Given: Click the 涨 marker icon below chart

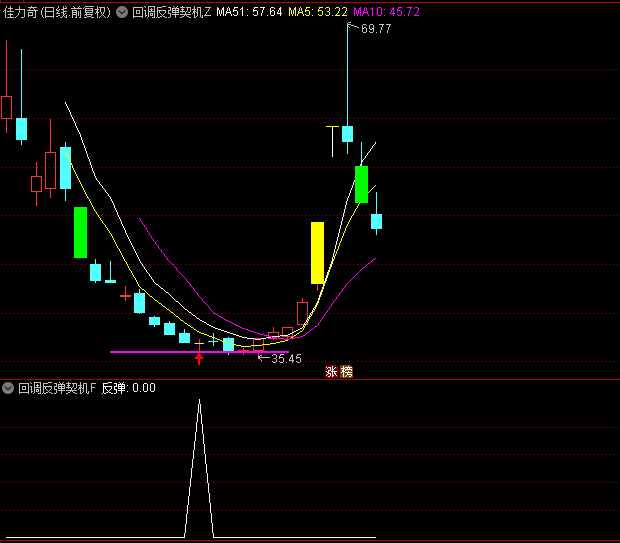Looking at the screenshot, I should 331,372.
